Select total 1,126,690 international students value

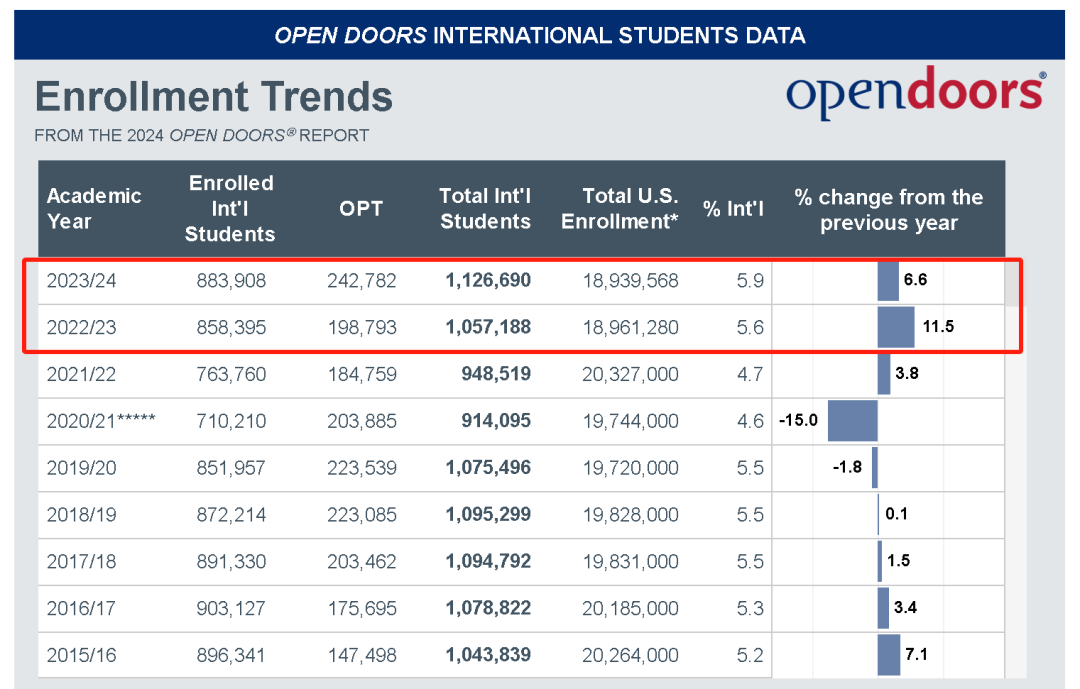[x=488, y=281]
